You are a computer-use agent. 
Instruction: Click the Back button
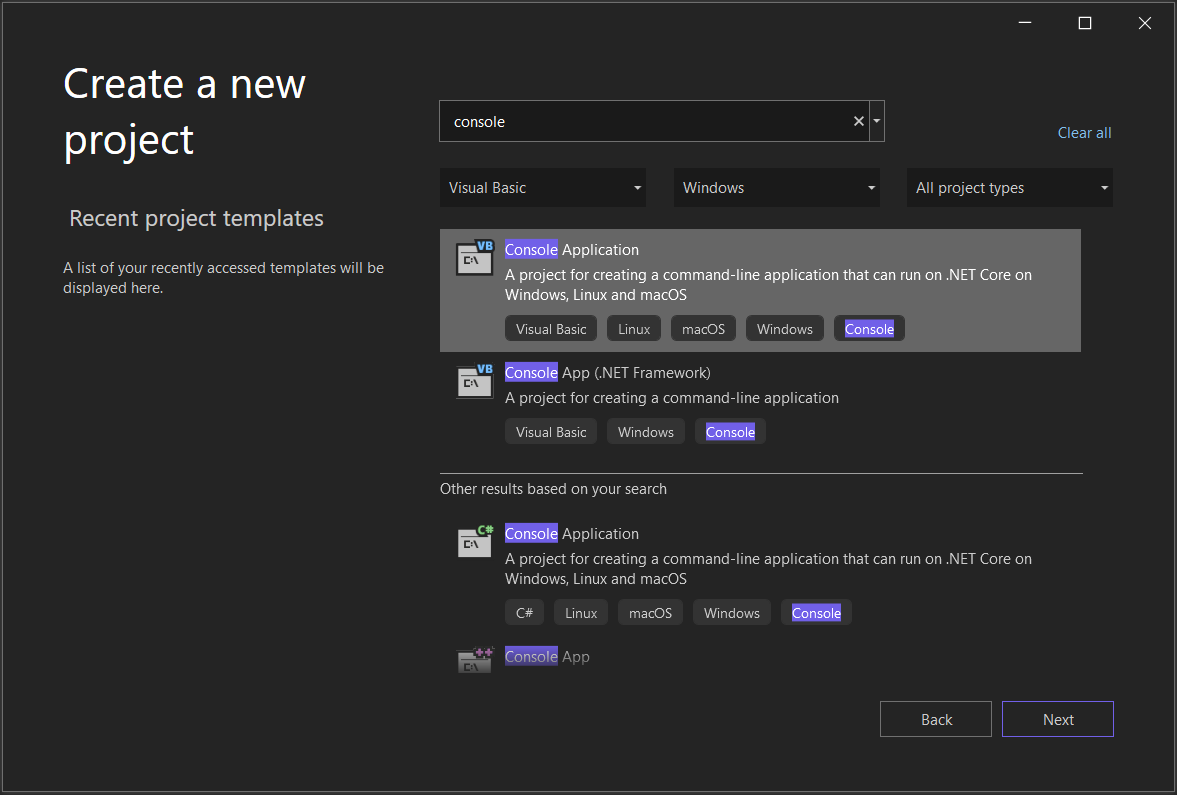point(935,718)
